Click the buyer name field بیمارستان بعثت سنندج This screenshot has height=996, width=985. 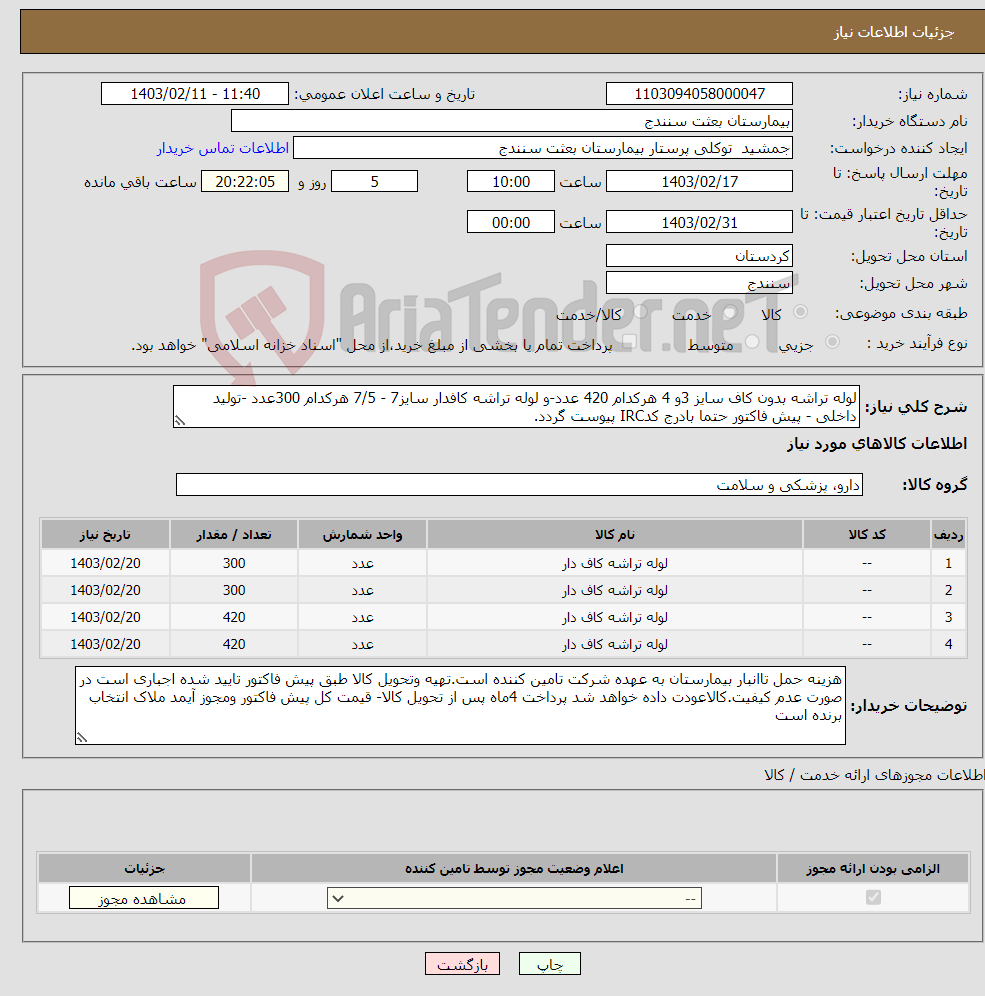[x=512, y=121]
